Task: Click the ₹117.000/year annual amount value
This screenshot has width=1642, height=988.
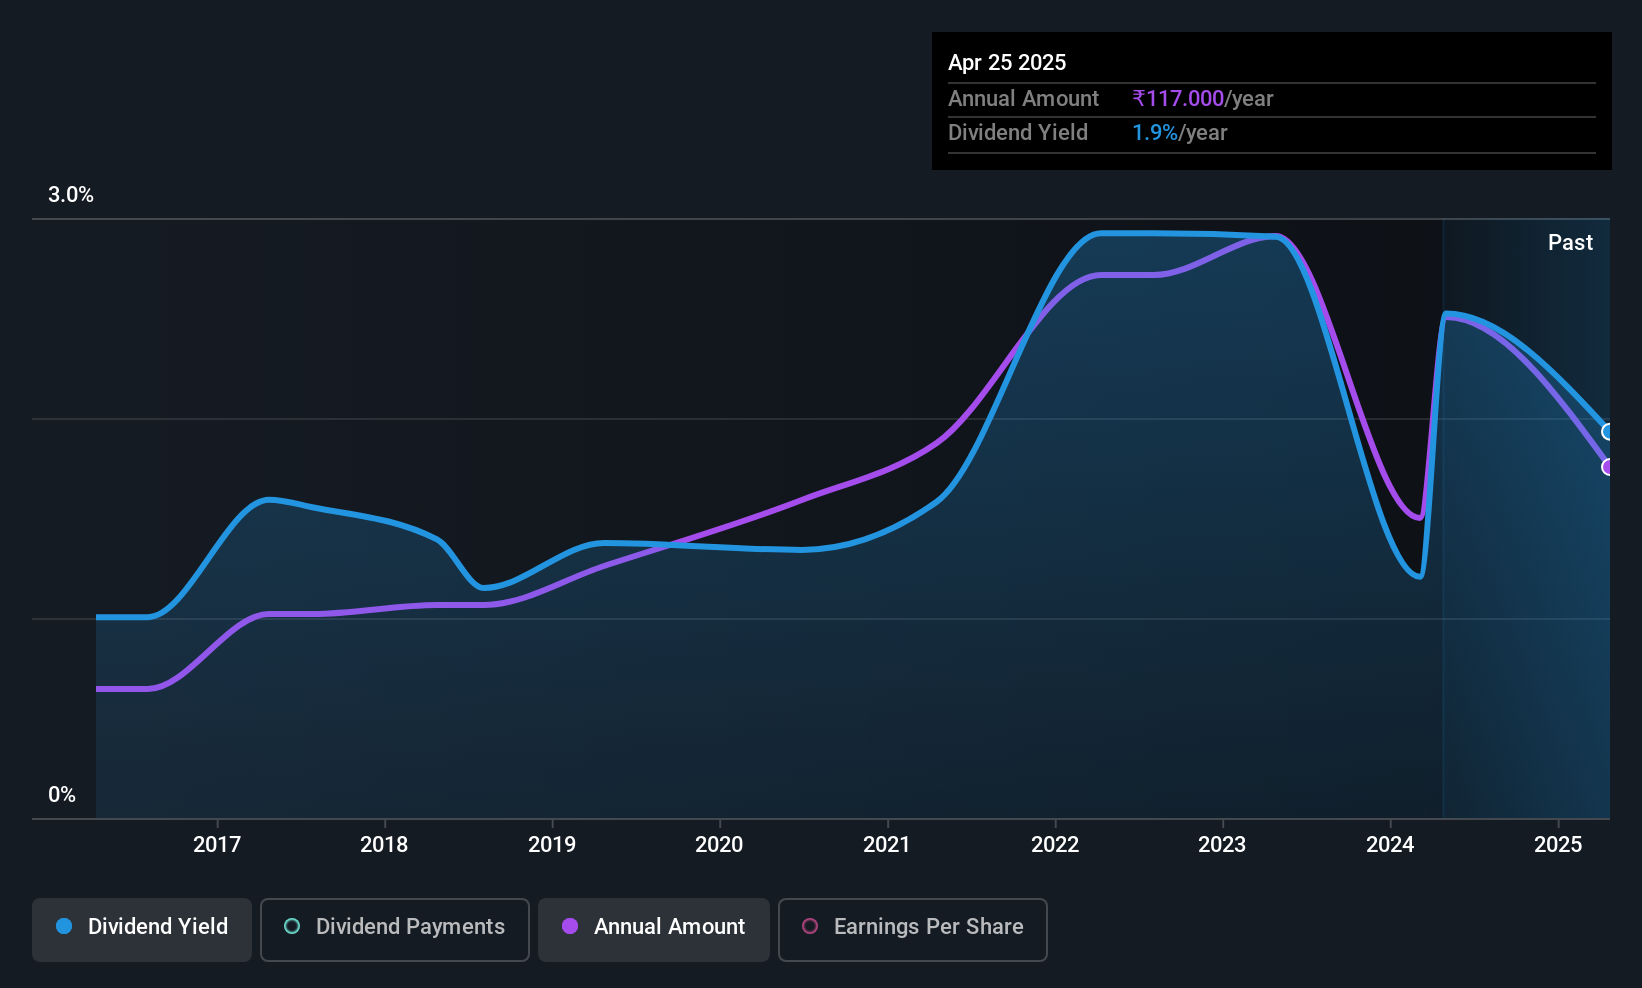Action: pos(1203,98)
